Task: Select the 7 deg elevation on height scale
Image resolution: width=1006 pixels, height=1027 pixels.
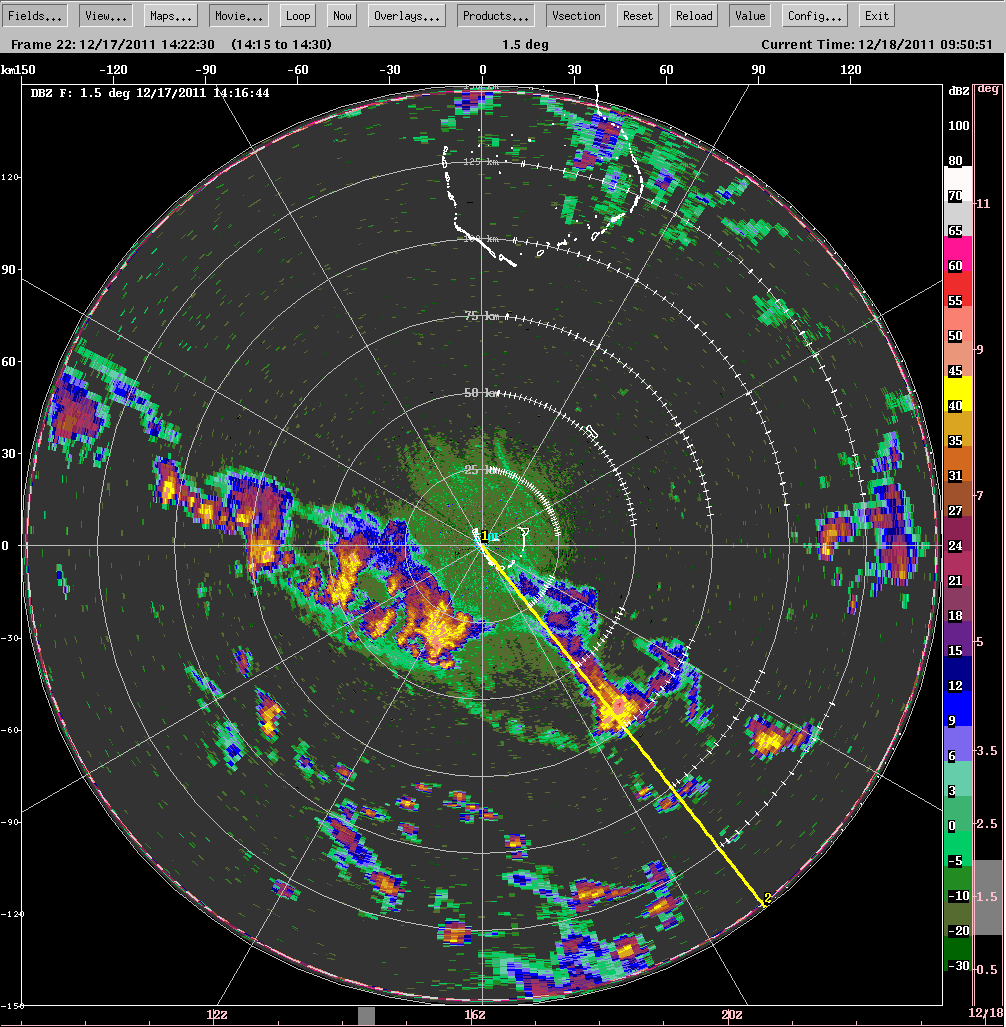Action: click(x=980, y=496)
